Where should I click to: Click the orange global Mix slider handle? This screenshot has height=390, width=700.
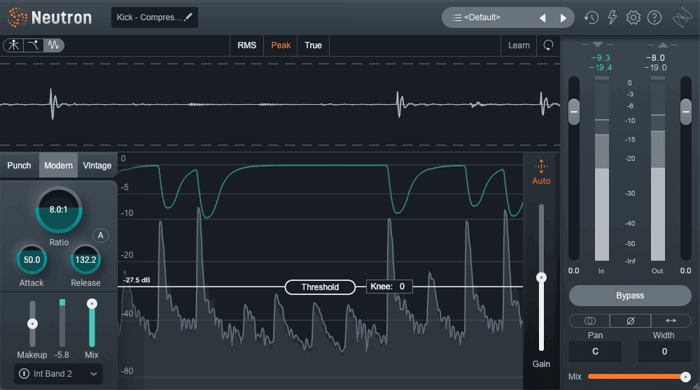click(x=685, y=377)
